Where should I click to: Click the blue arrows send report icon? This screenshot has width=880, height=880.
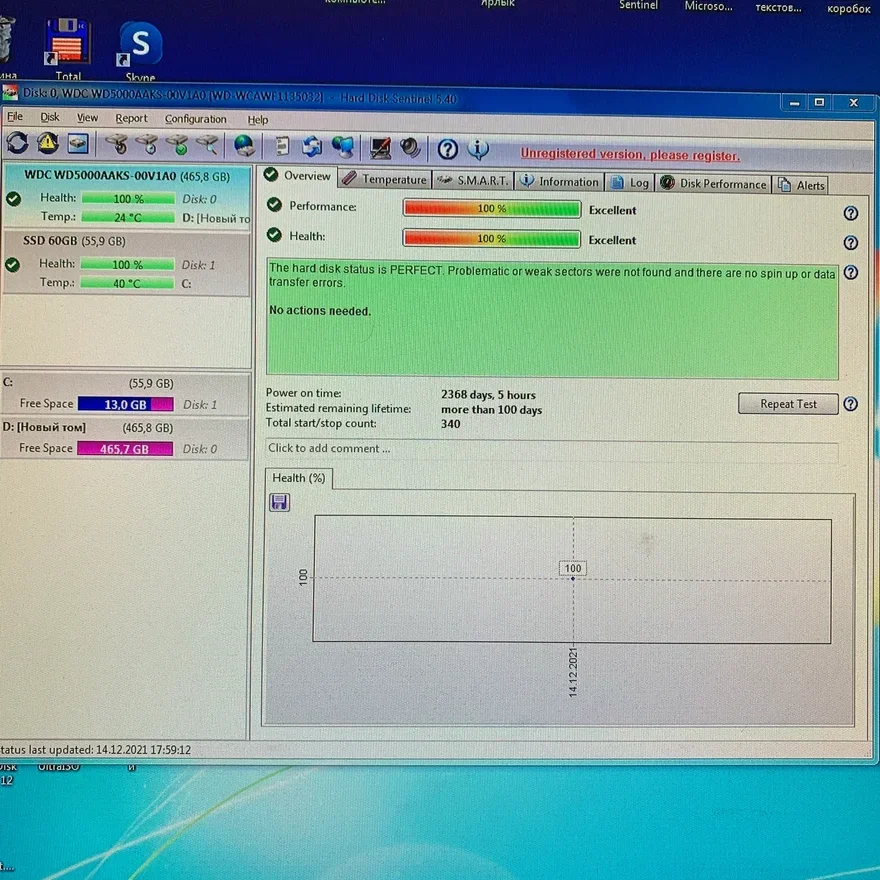[312, 147]
